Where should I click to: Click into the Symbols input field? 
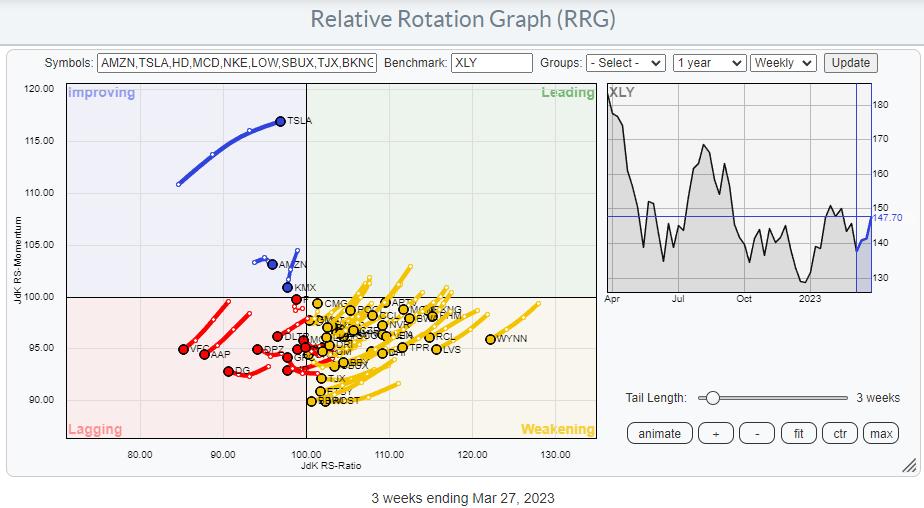(237, 62)
